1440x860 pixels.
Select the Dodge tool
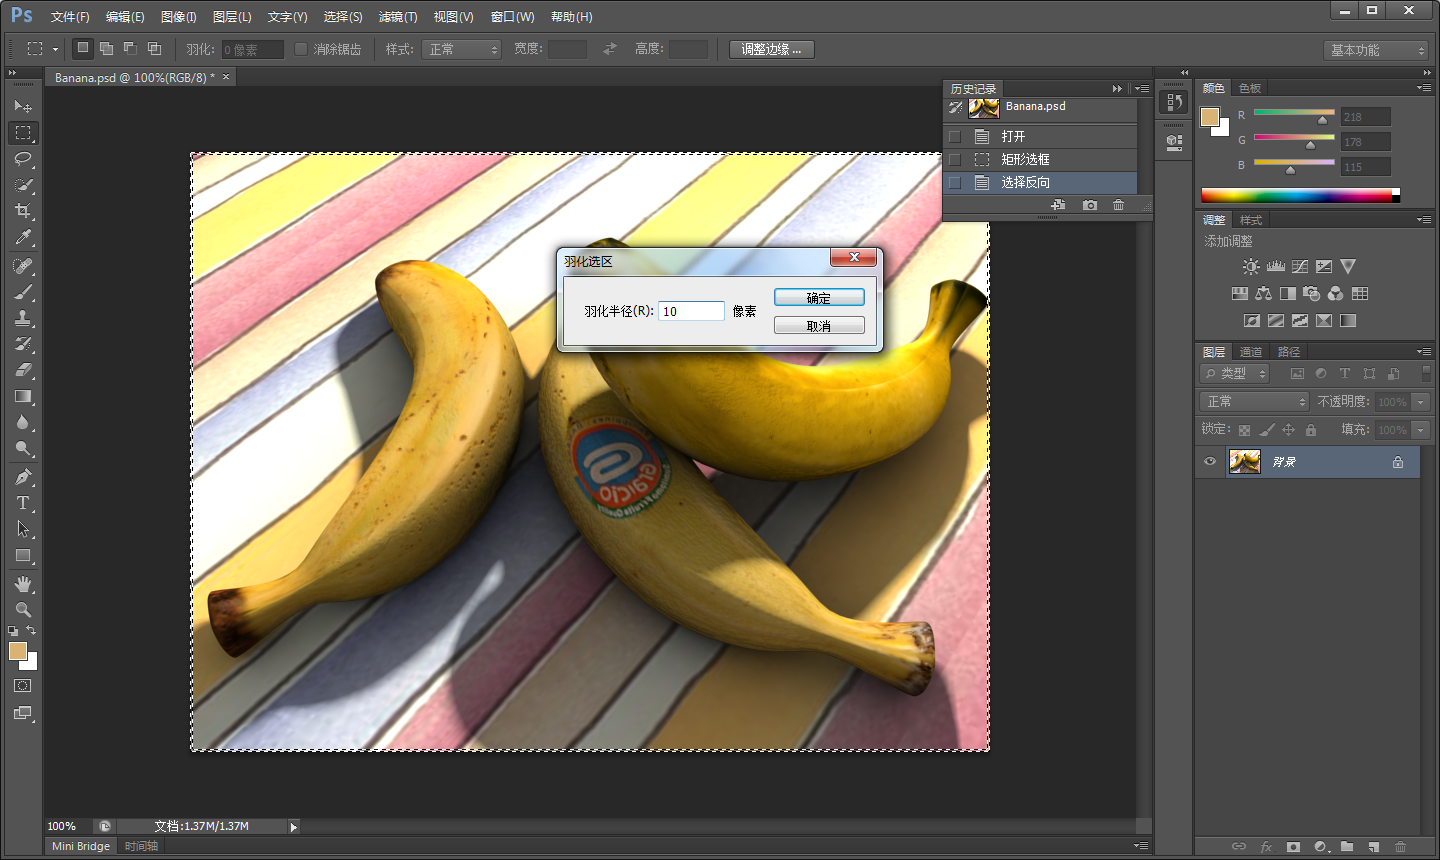22,448
